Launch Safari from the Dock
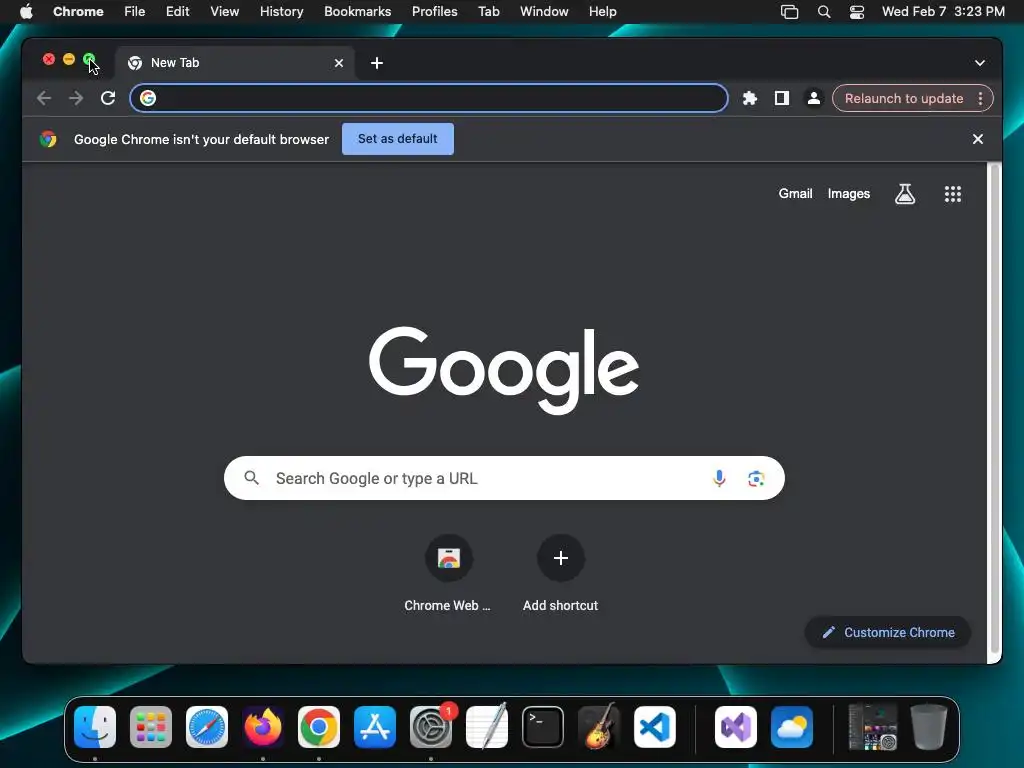The height and width of the screenshot is (768, 1024). pos(207,727)
